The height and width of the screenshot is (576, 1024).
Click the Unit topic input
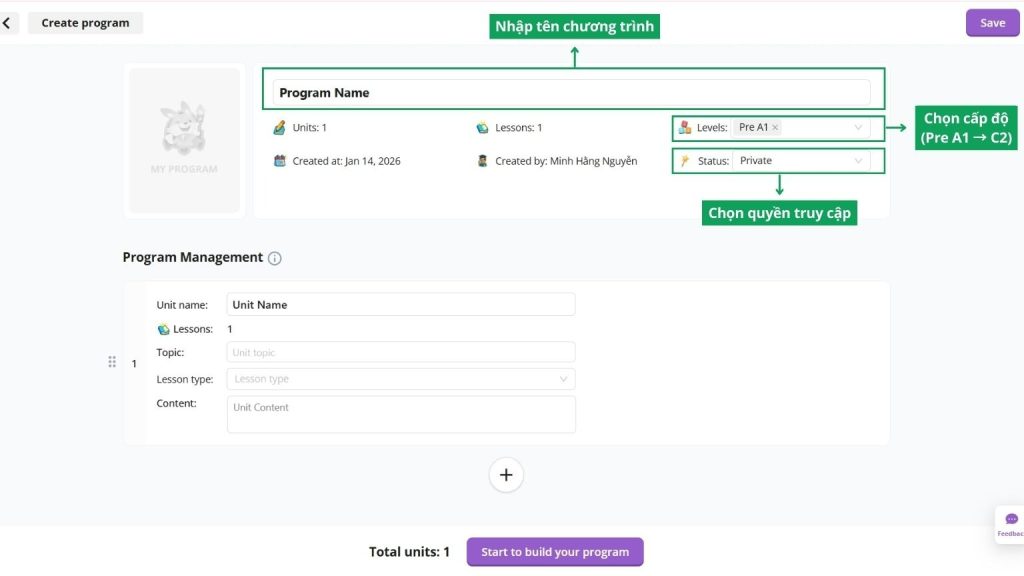(400, 352)
